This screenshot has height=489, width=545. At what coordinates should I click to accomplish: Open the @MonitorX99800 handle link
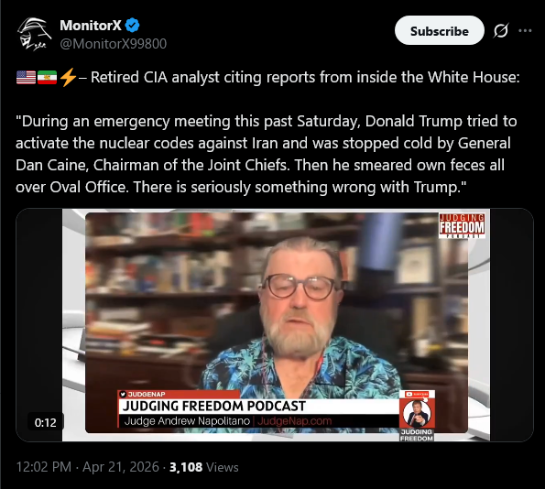[113, 44]
